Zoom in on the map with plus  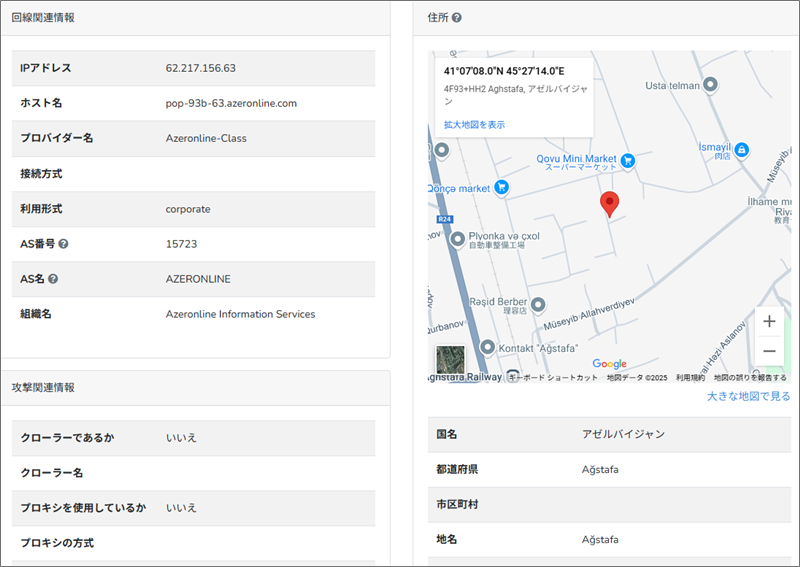[x=769, y=321]
